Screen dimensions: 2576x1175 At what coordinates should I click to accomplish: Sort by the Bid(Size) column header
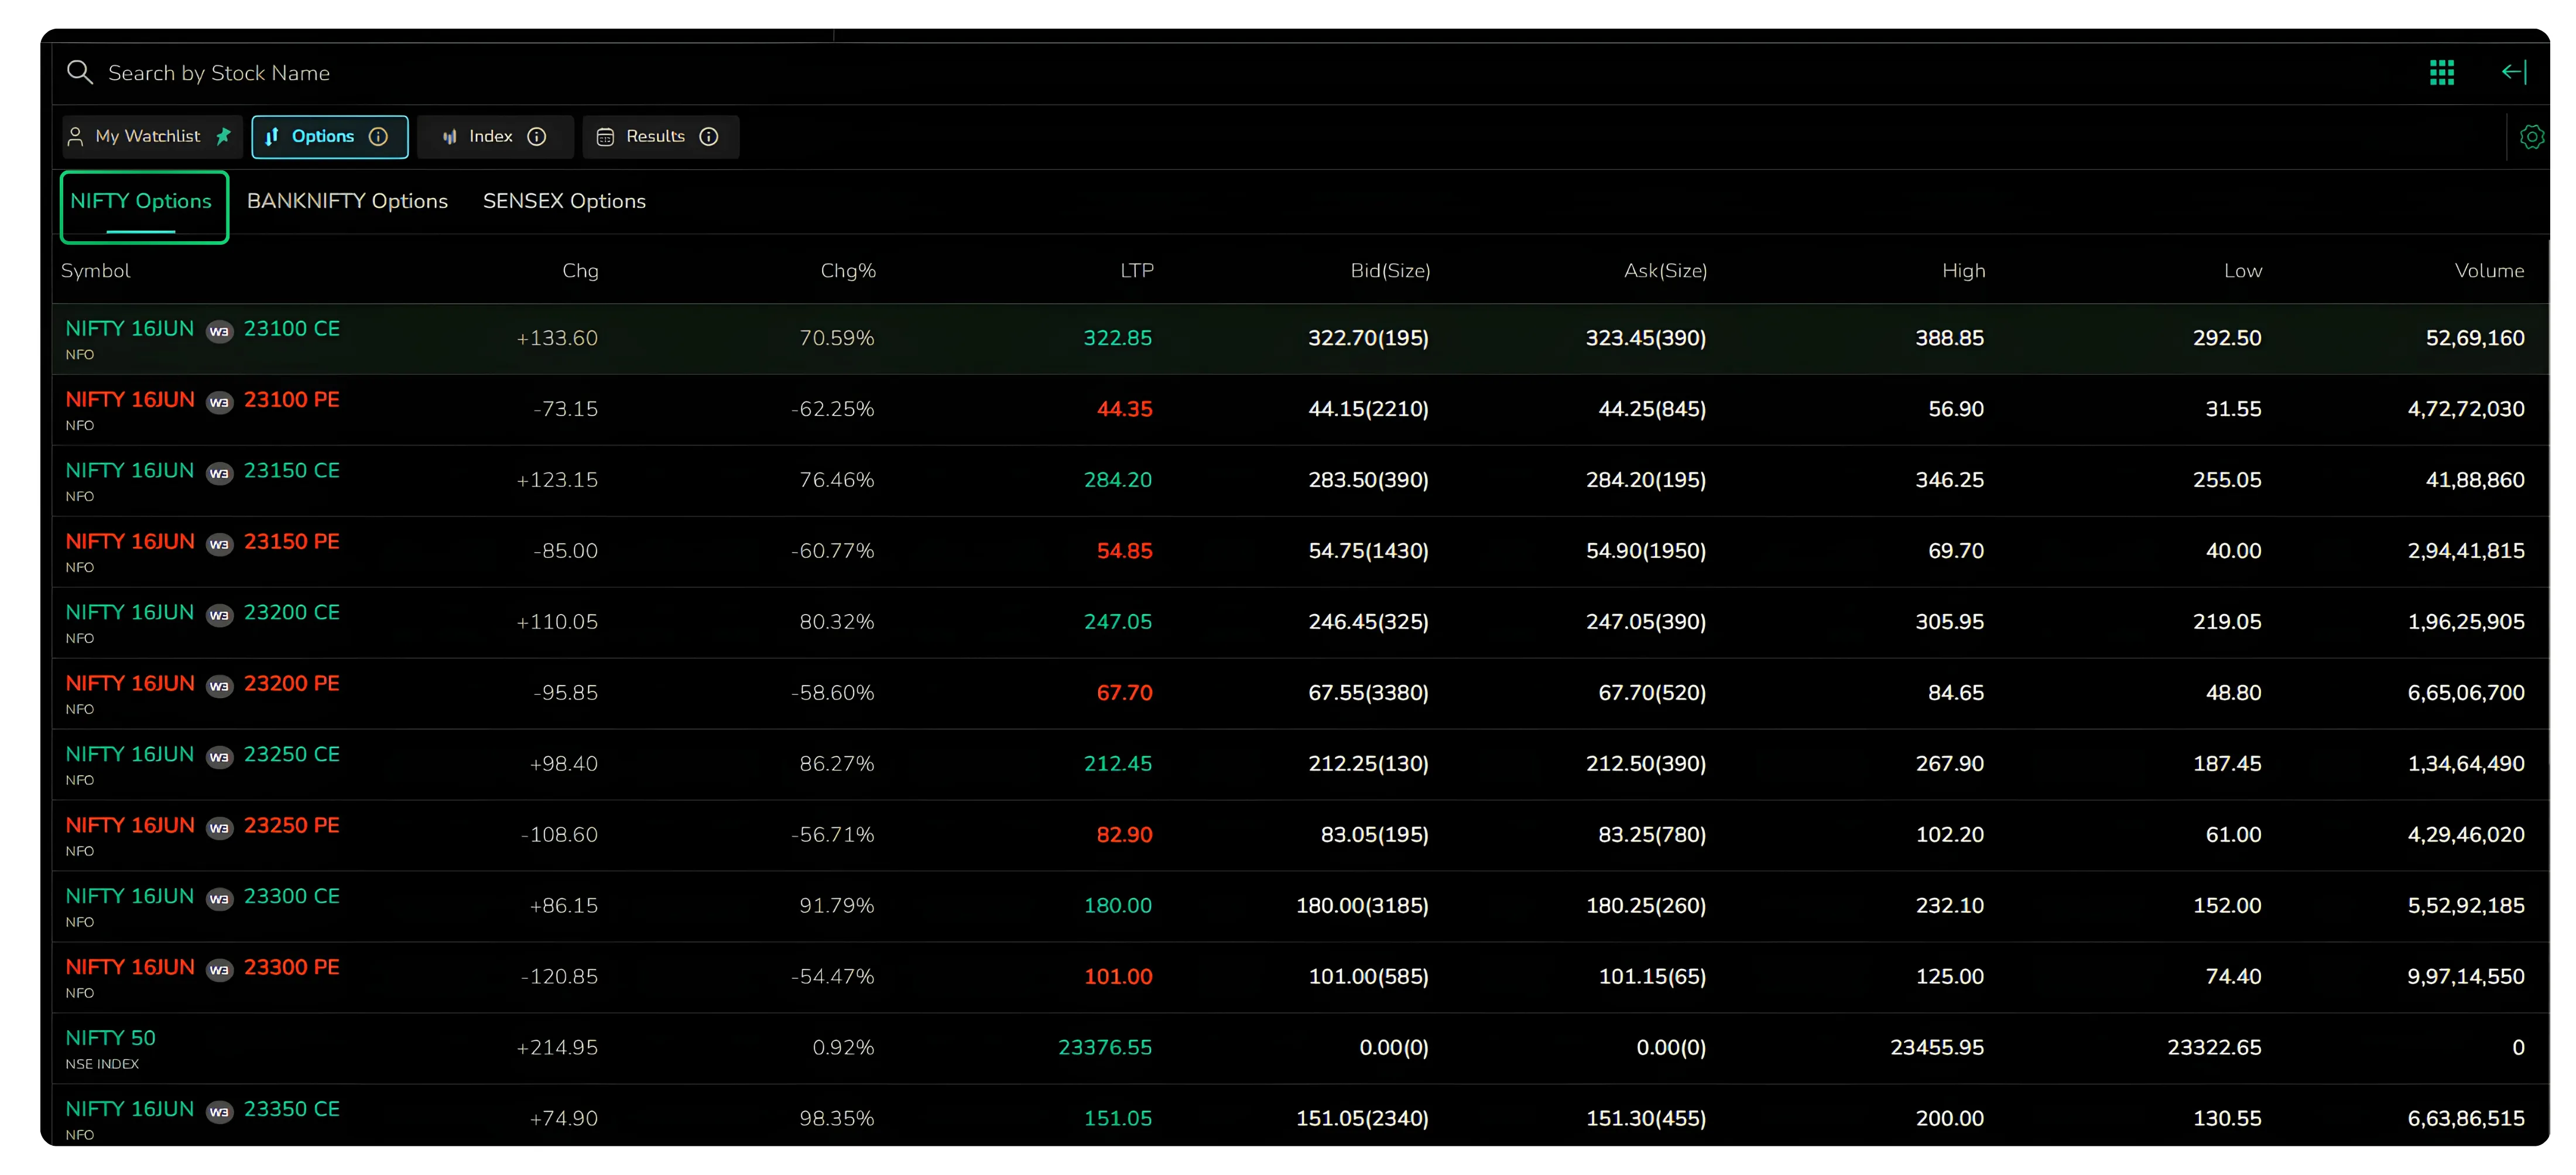coord(1390,271)
